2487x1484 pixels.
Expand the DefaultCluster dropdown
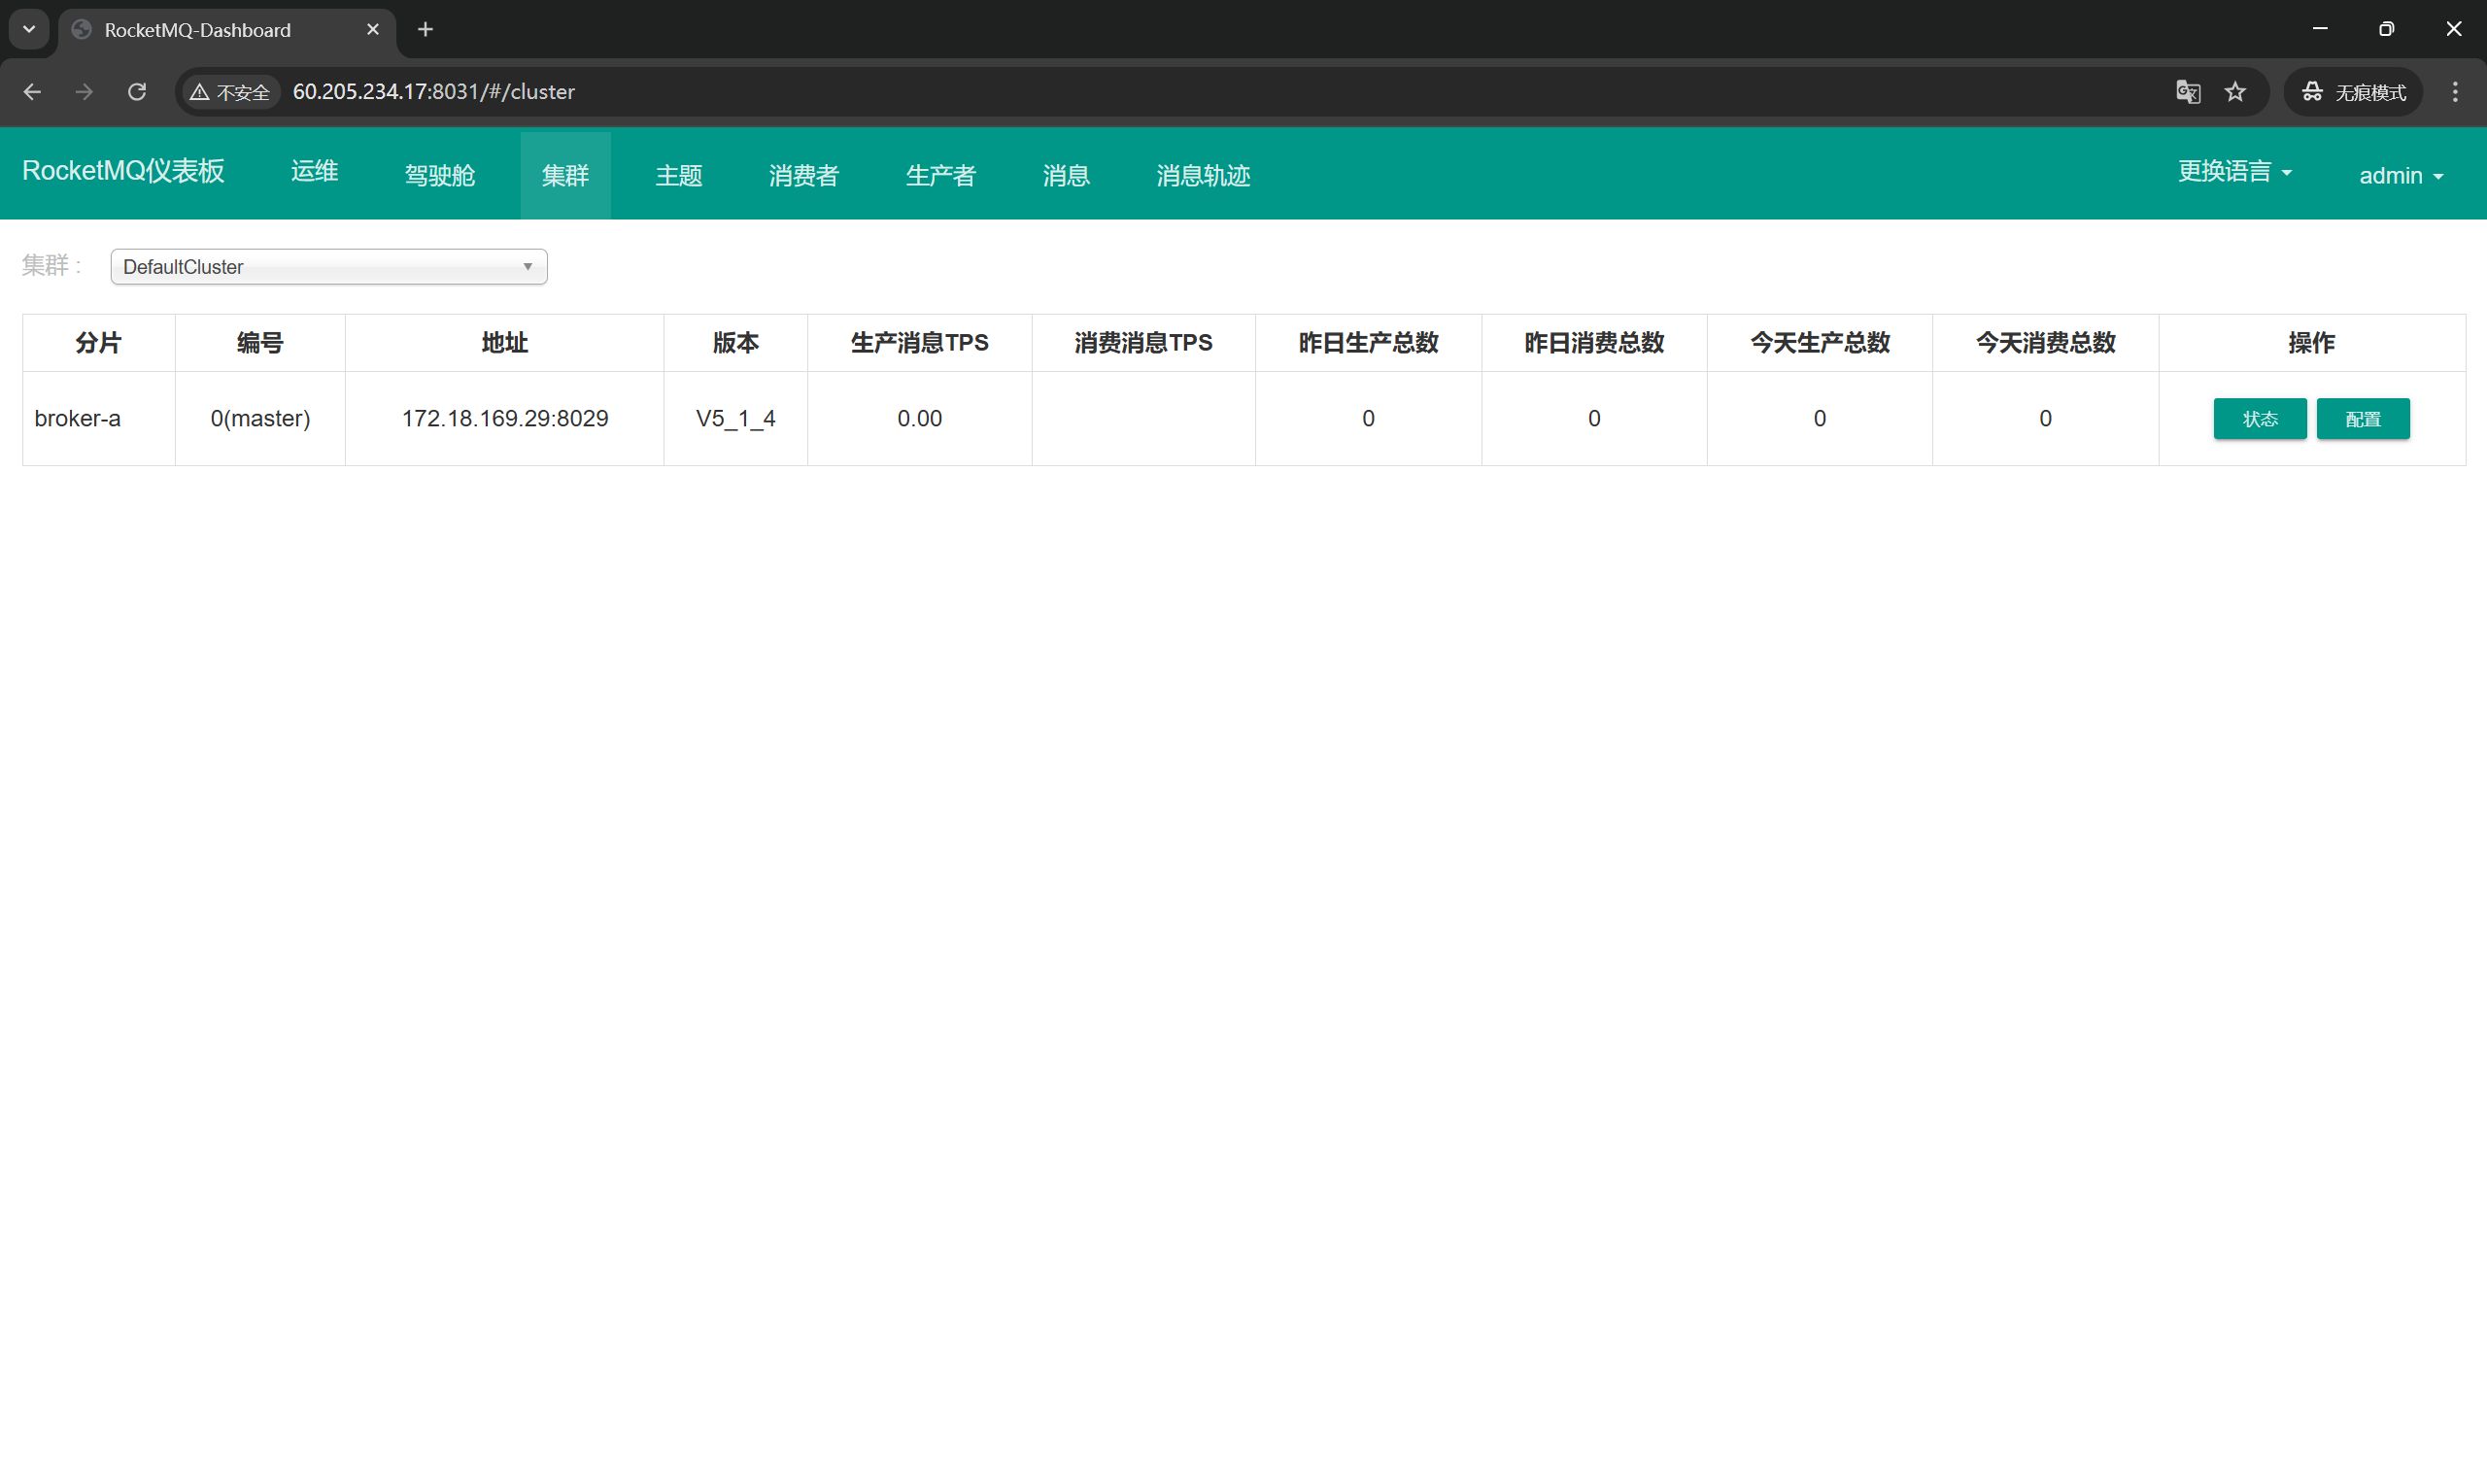pyautogui.click(x=328, y=267)
